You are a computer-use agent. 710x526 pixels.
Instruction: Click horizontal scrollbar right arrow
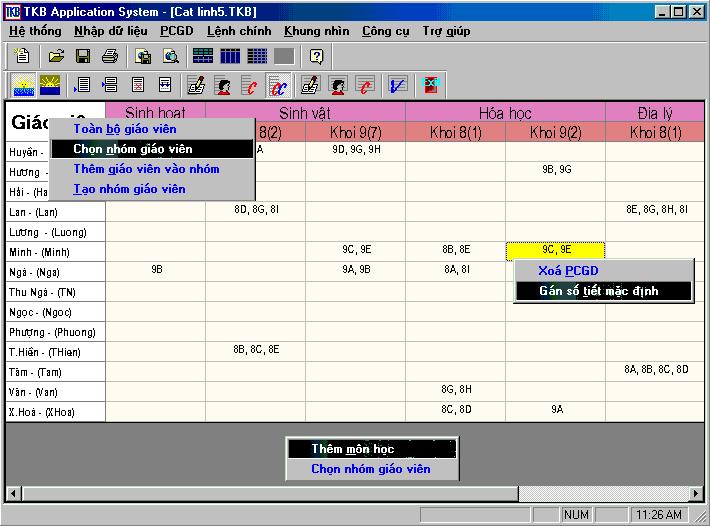696,493
